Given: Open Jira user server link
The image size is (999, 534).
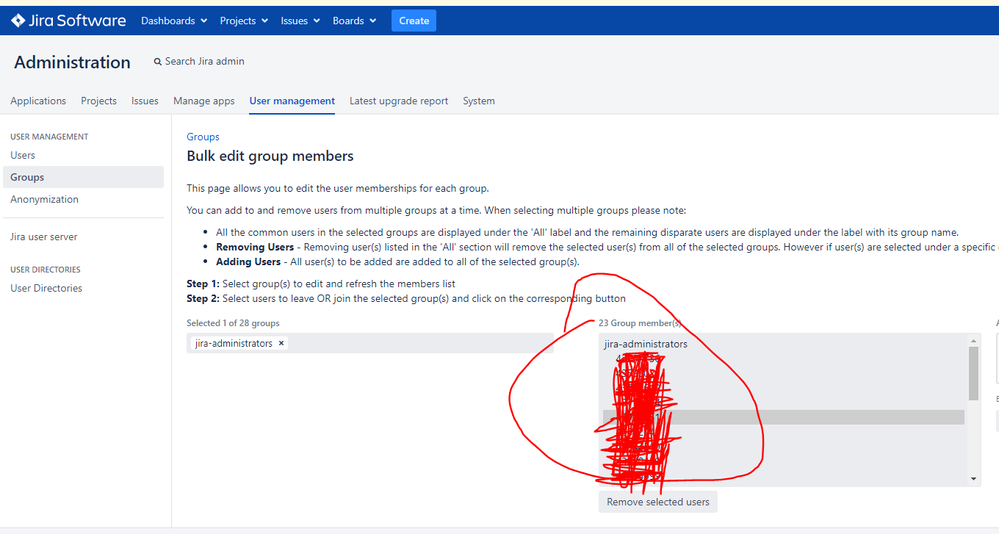Looking at the screenshot, I should point(44,236).
